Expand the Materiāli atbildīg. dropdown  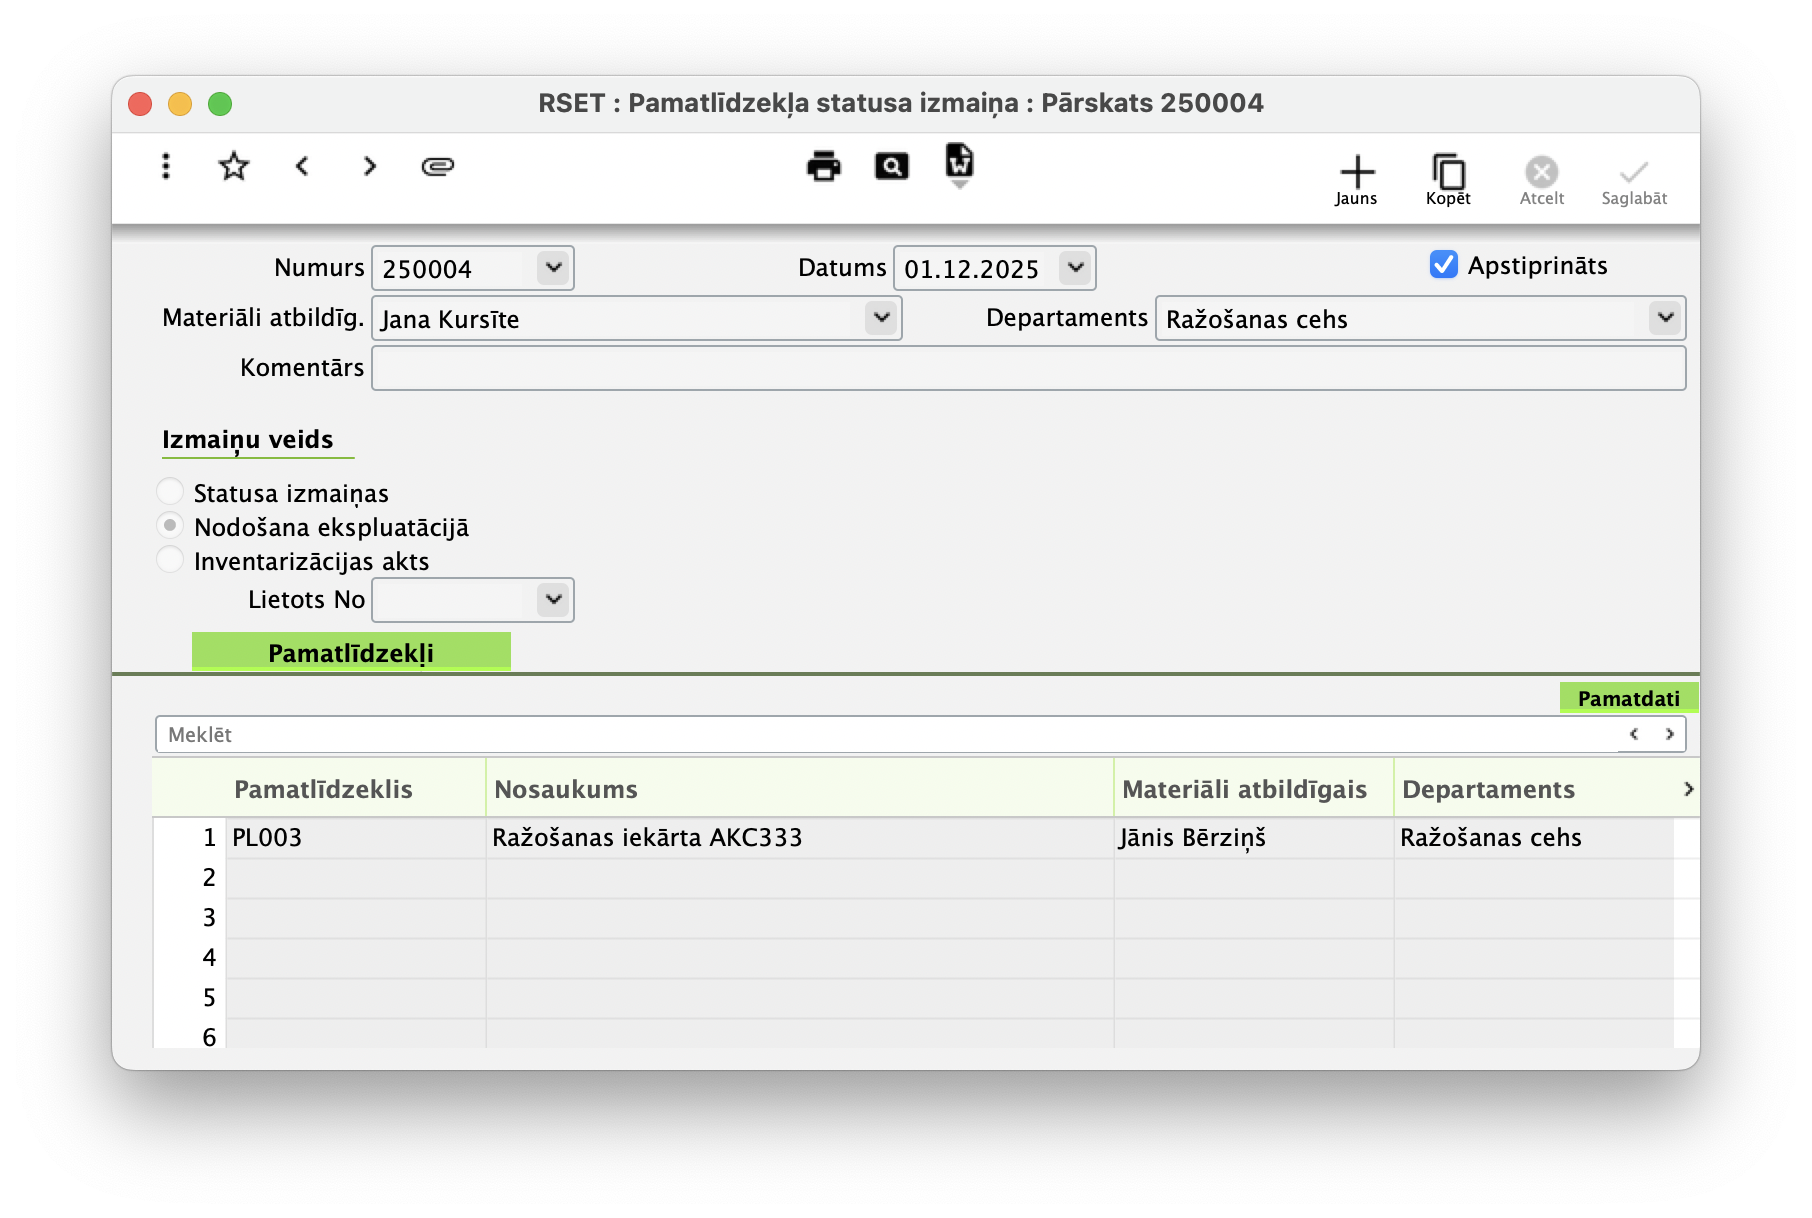point(881,318)
